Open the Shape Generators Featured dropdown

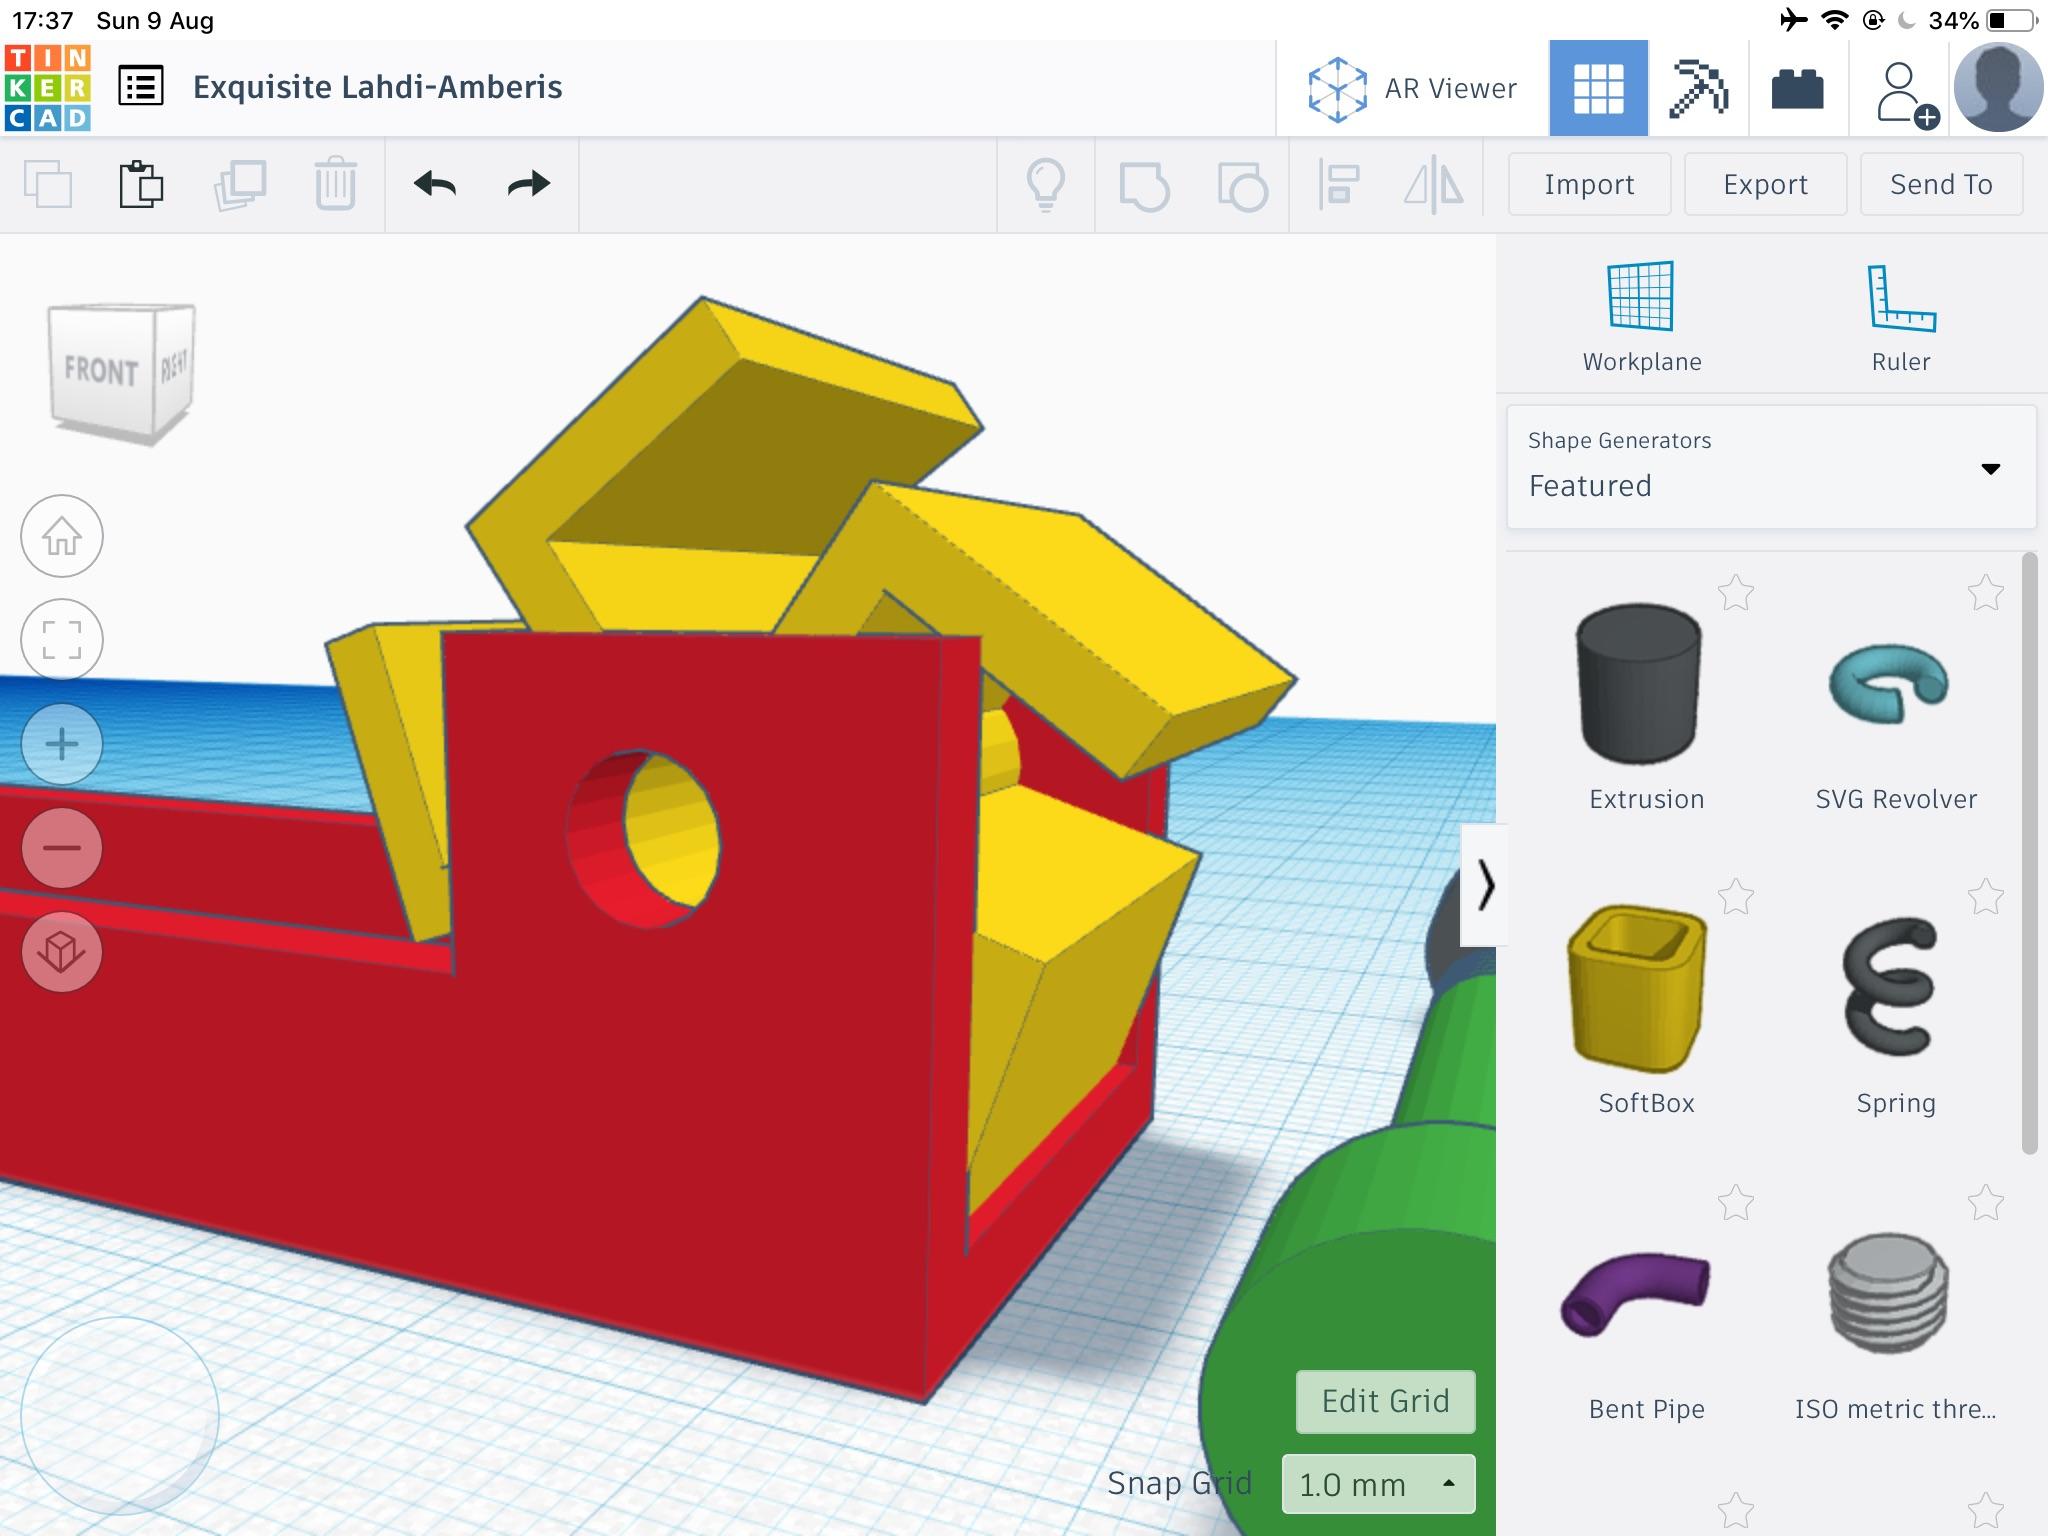pos(1771,467)
